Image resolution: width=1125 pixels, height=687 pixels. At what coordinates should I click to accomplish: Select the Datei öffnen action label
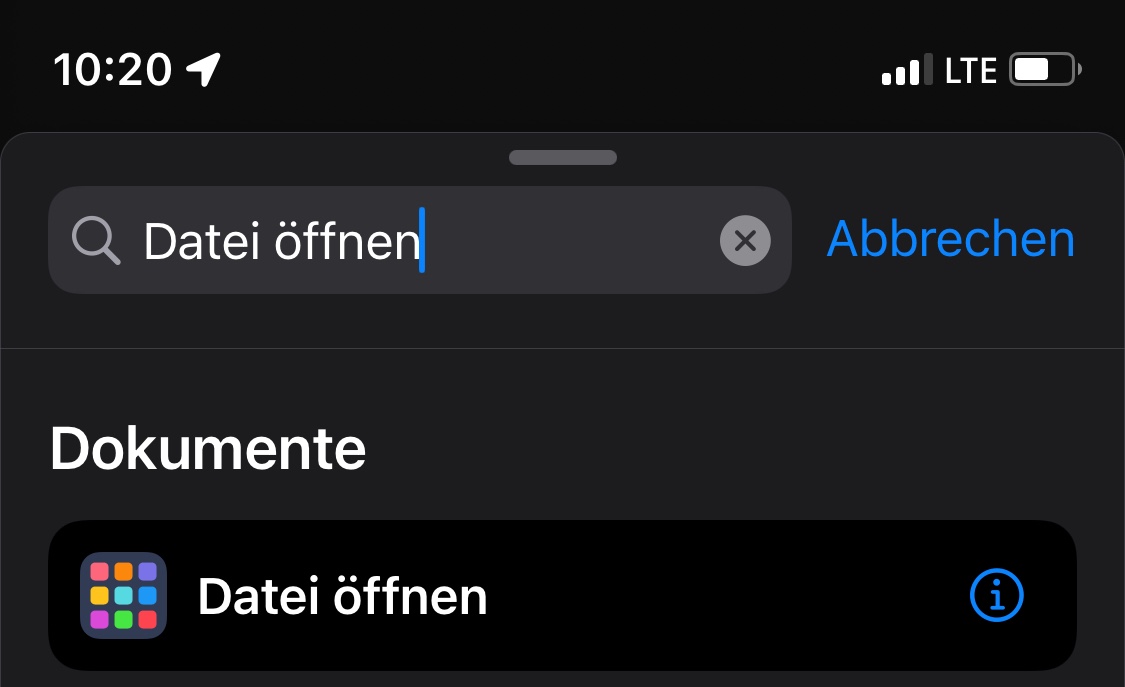(x=342, y=597)
